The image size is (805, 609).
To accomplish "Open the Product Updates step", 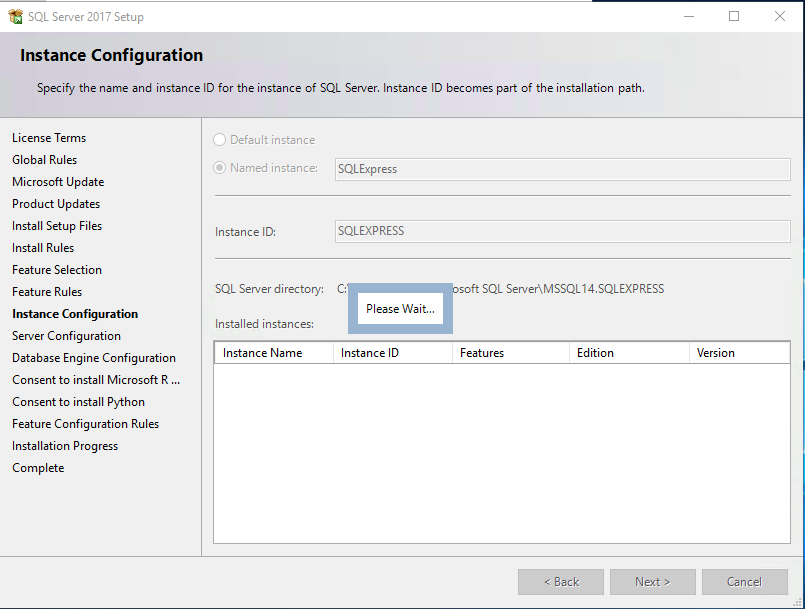I will point(56,204).
